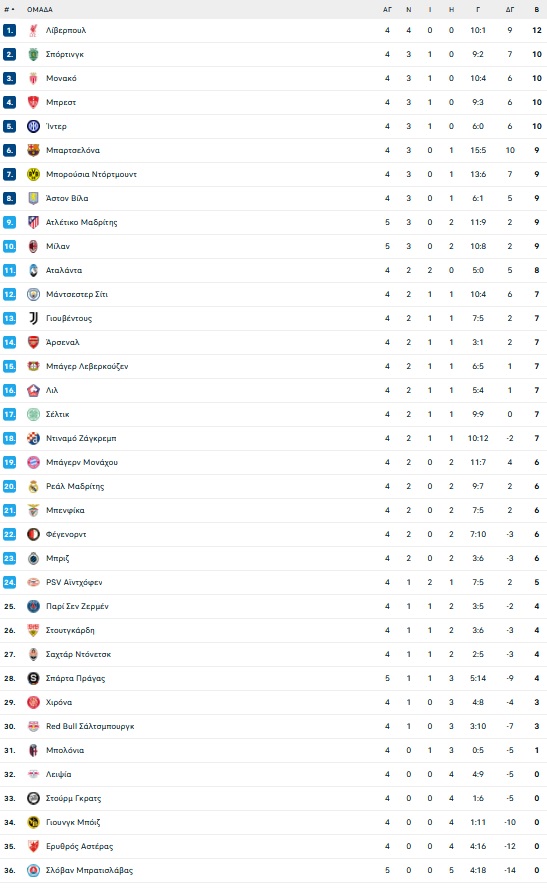The image size is (547, 888).
Task: Sort table by the # rank column
Action: click(9, 10)
